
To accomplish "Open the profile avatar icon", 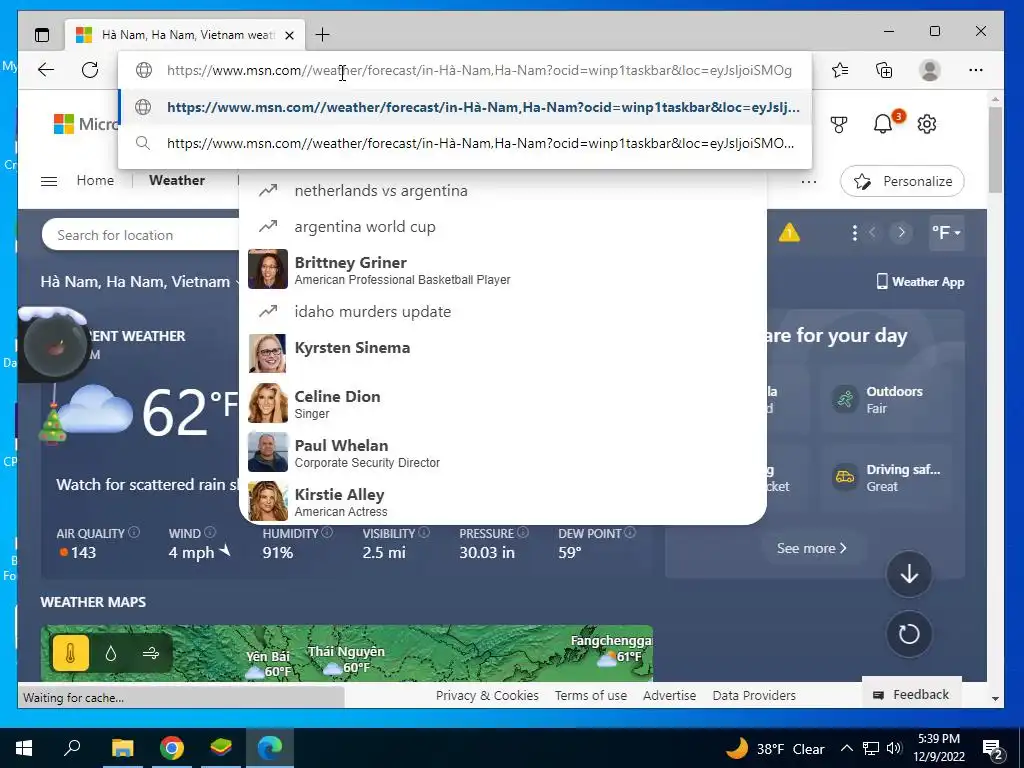I will click(x=929, y=70).
